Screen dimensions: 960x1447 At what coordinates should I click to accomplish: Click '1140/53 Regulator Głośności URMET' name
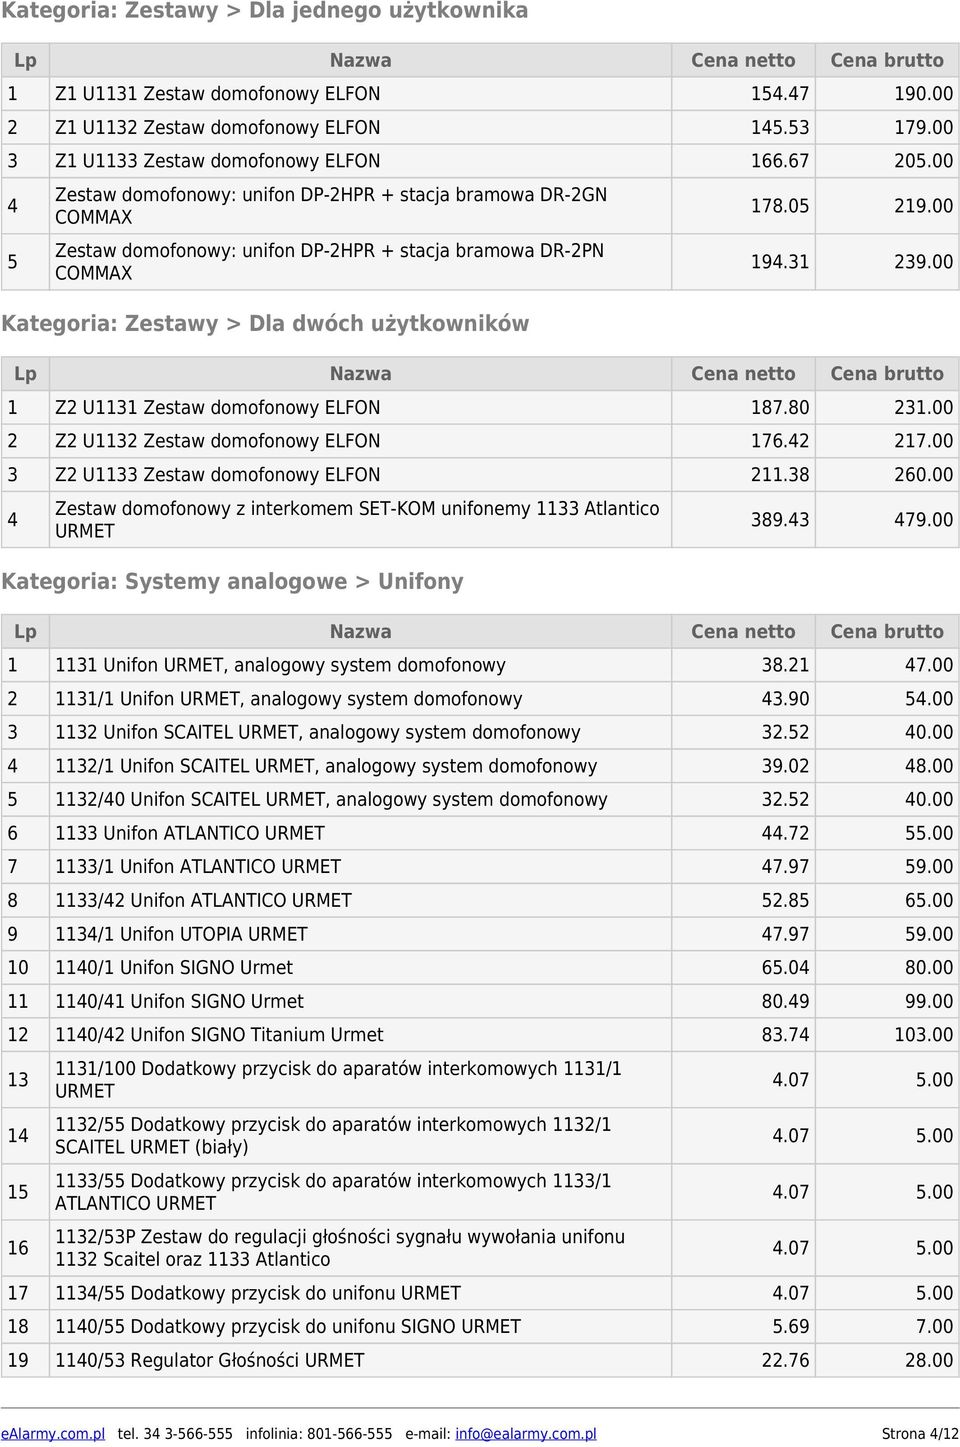210,1361
